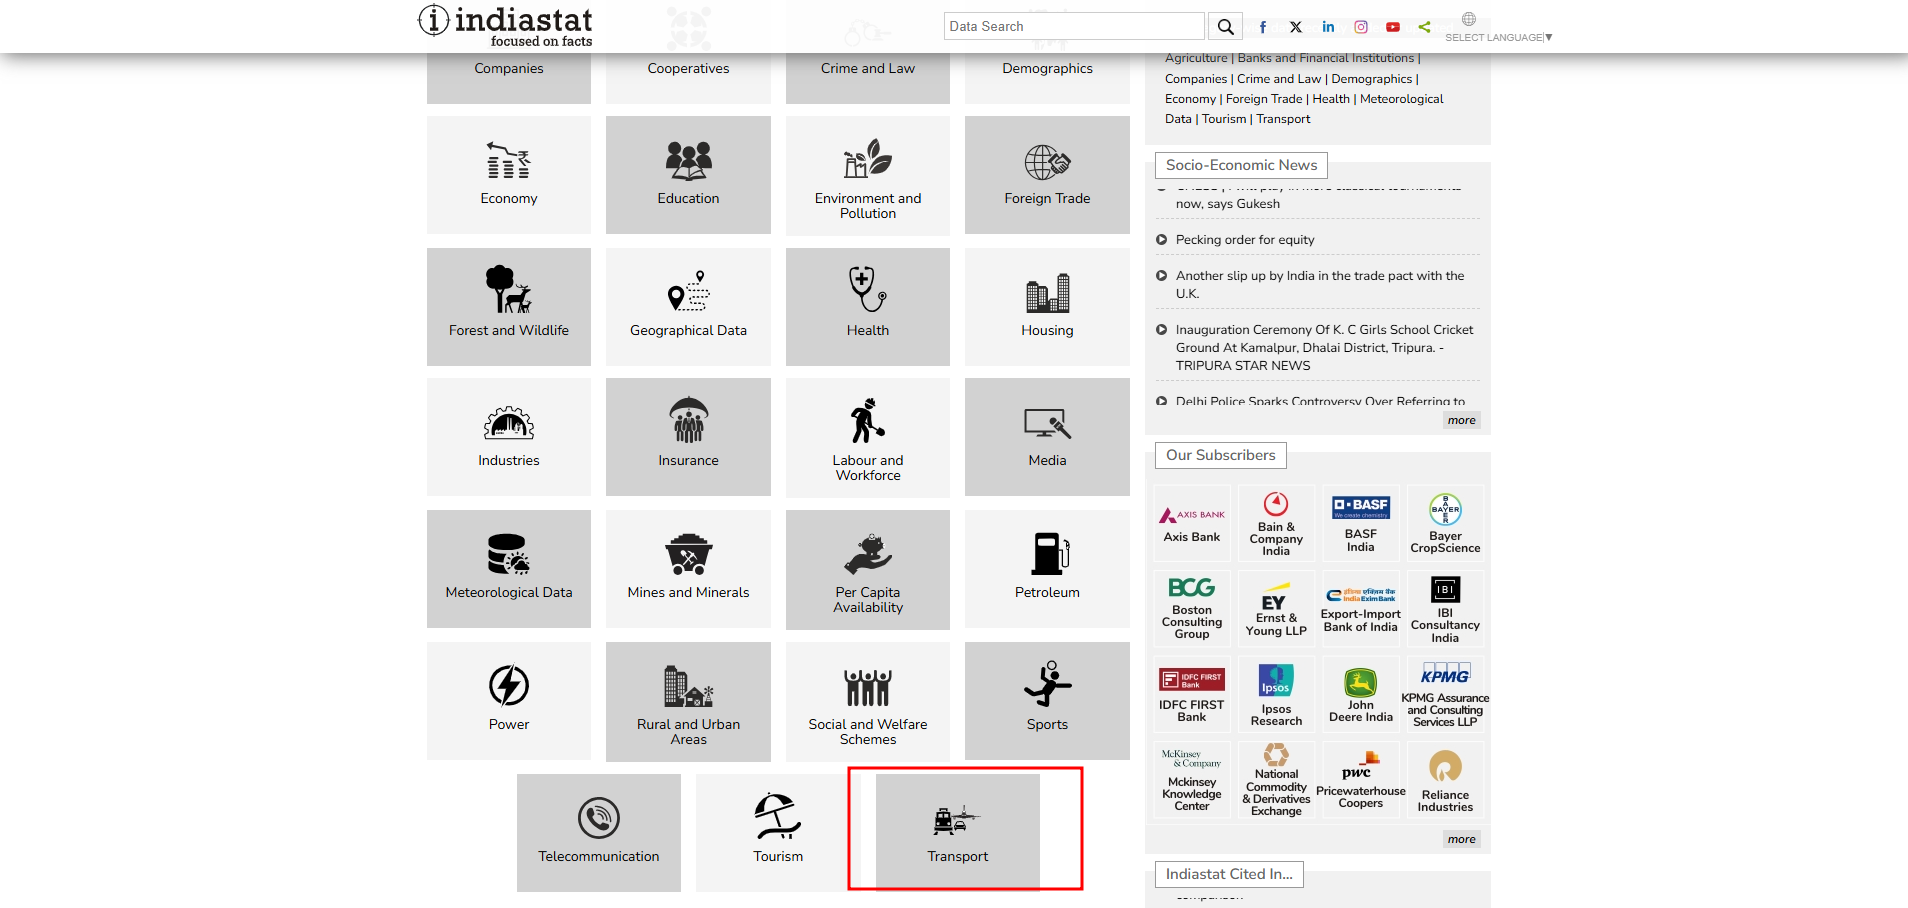Click the Meteorological Data link in sidebar

[x=1401, y=99]
